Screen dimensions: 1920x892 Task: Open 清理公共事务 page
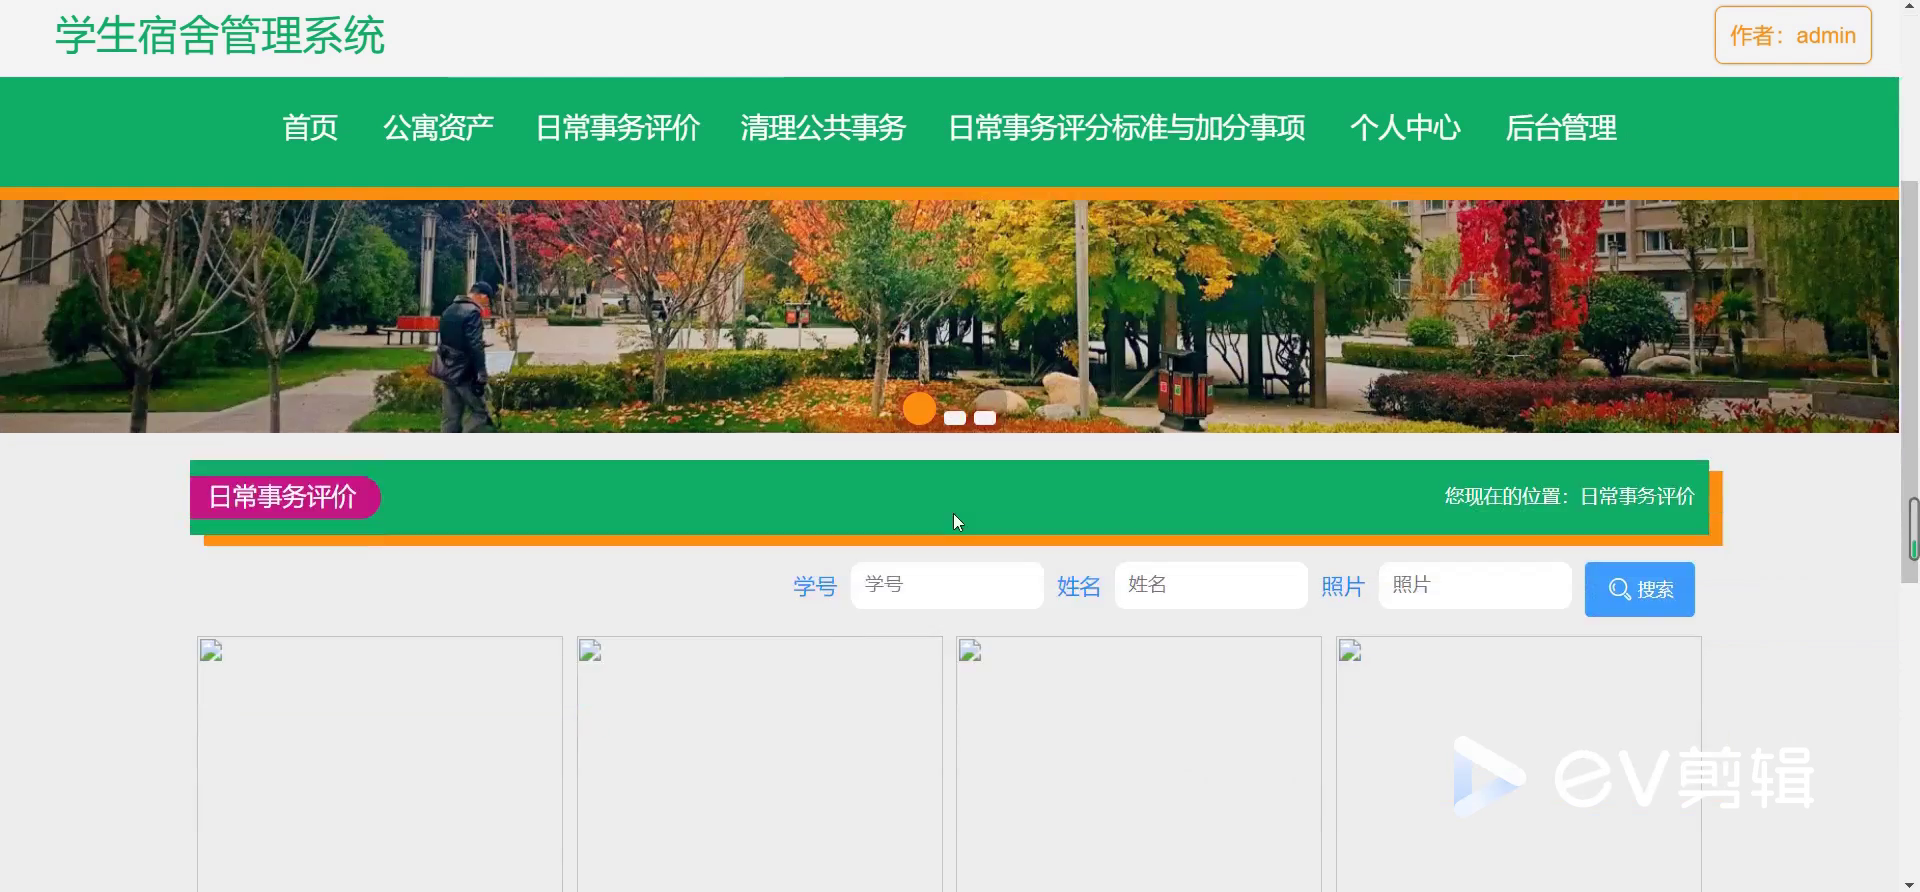(823, 128)
